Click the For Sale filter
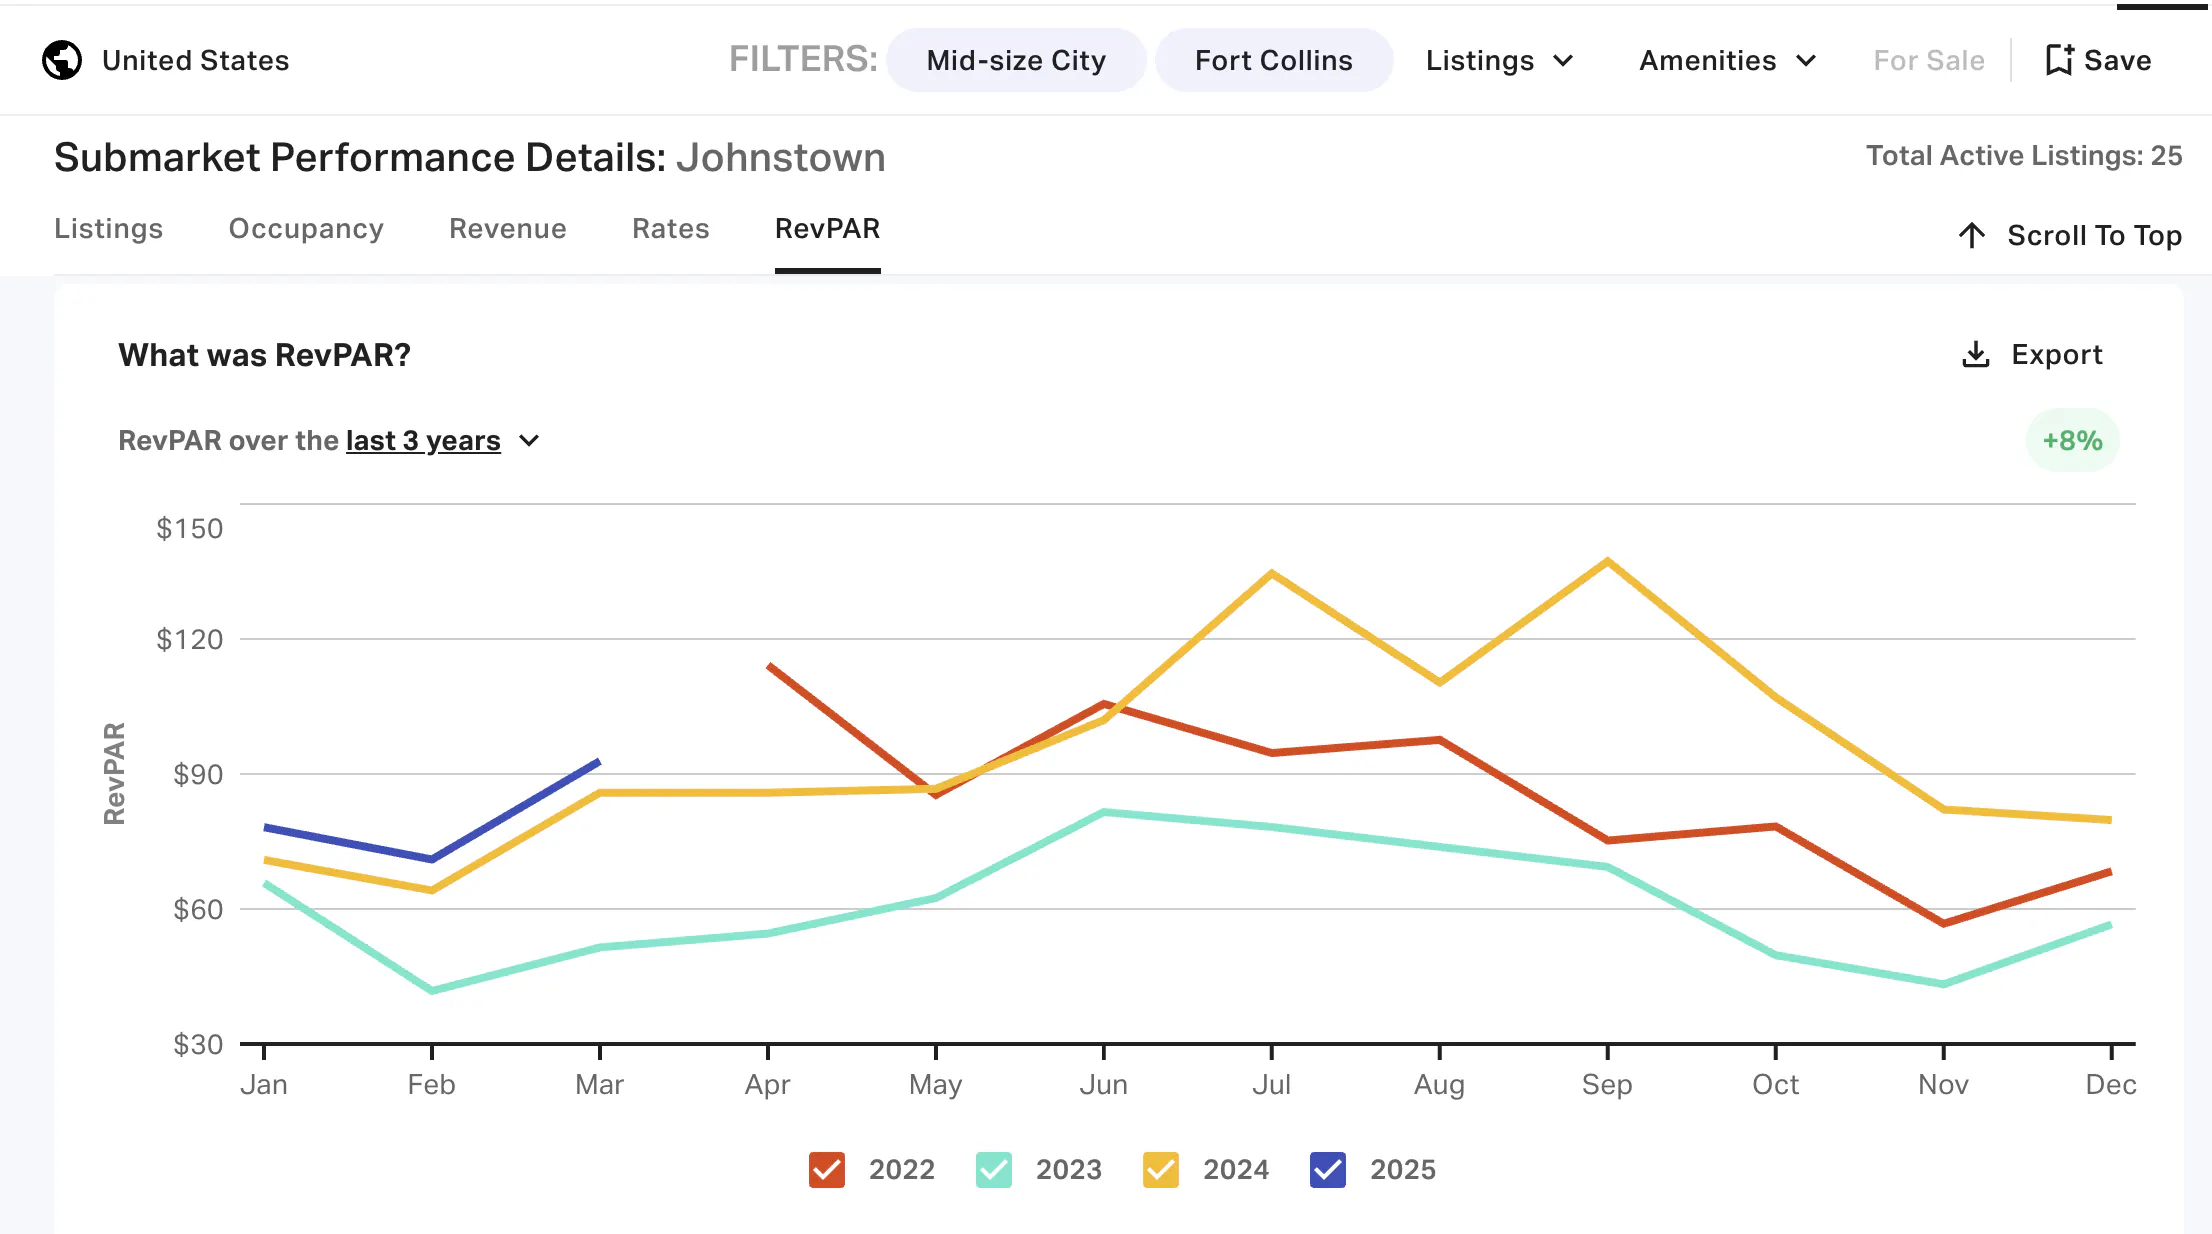The width and height of the screenshot is (2212, 1234). (1929, 61)
